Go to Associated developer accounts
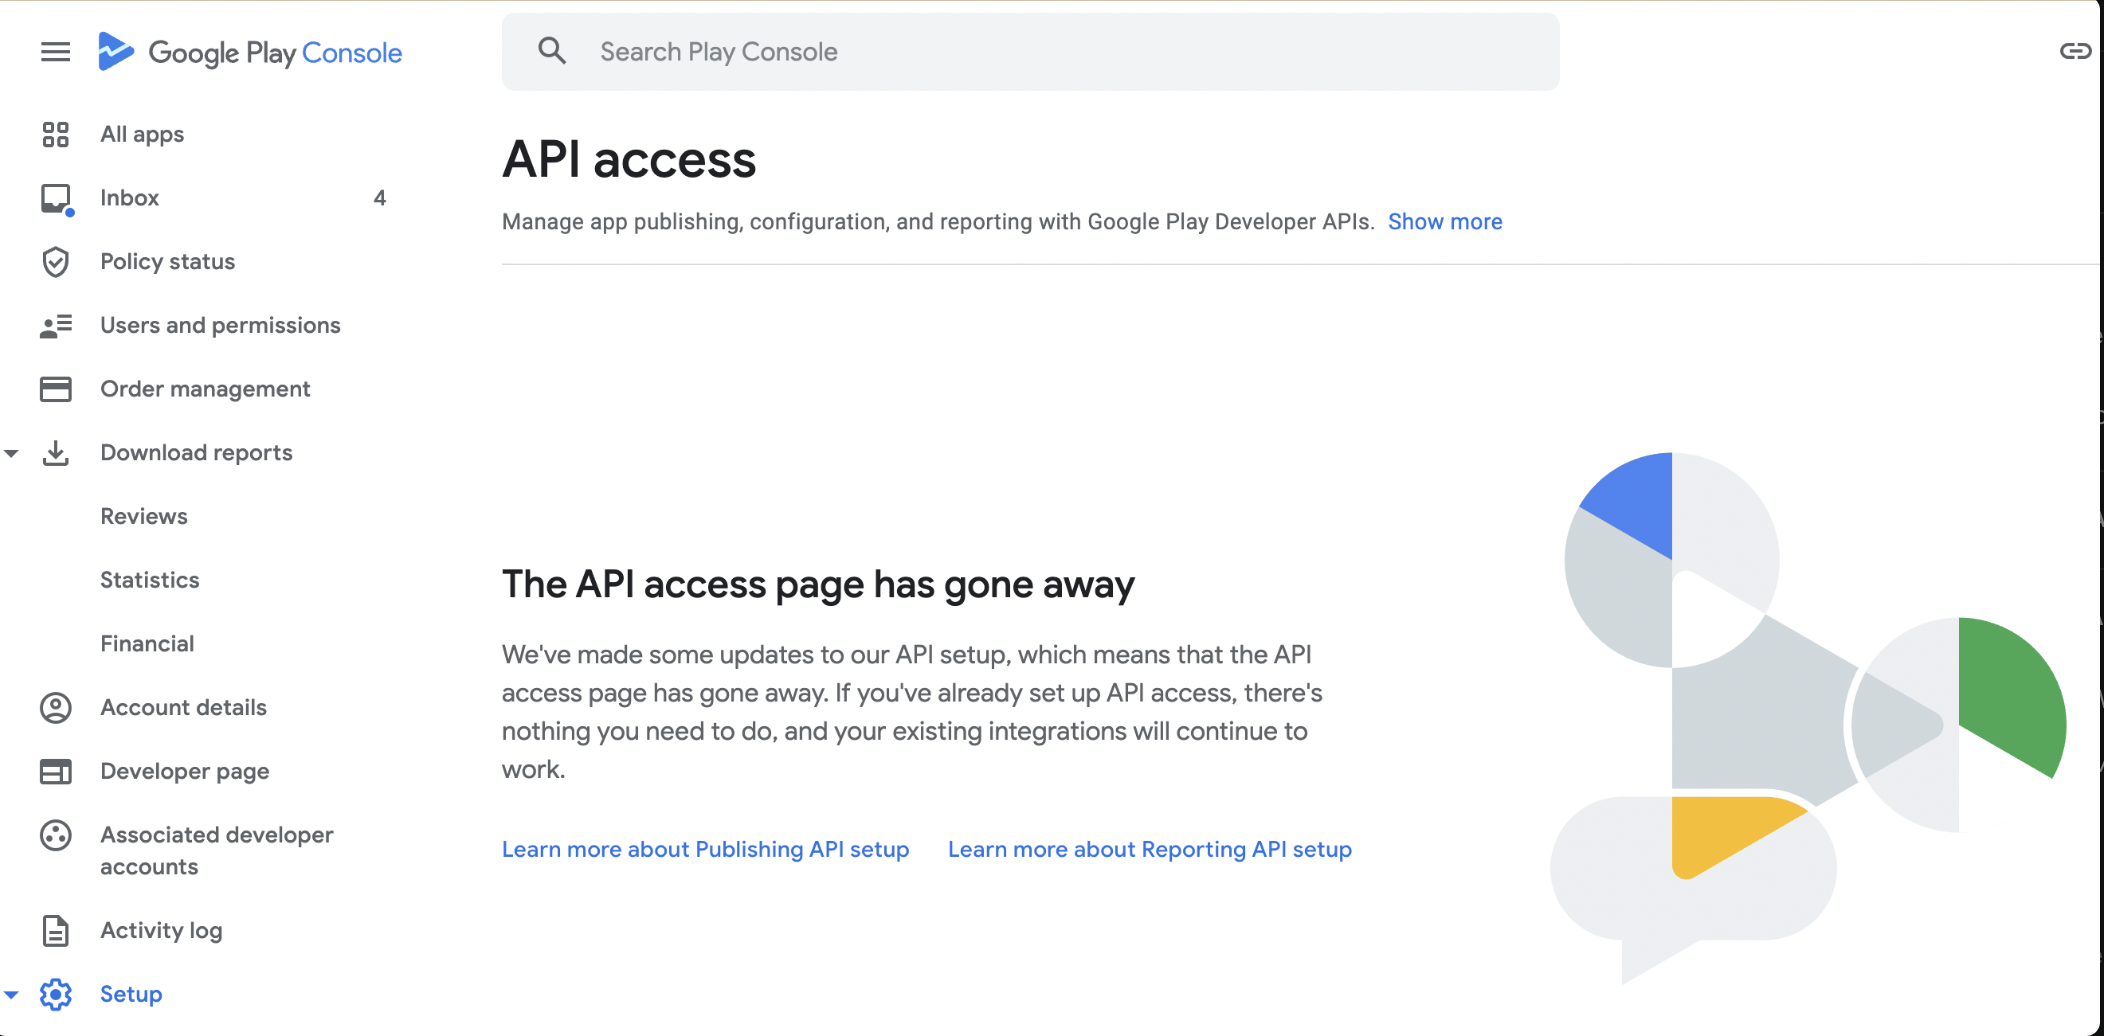 [216, 851]
